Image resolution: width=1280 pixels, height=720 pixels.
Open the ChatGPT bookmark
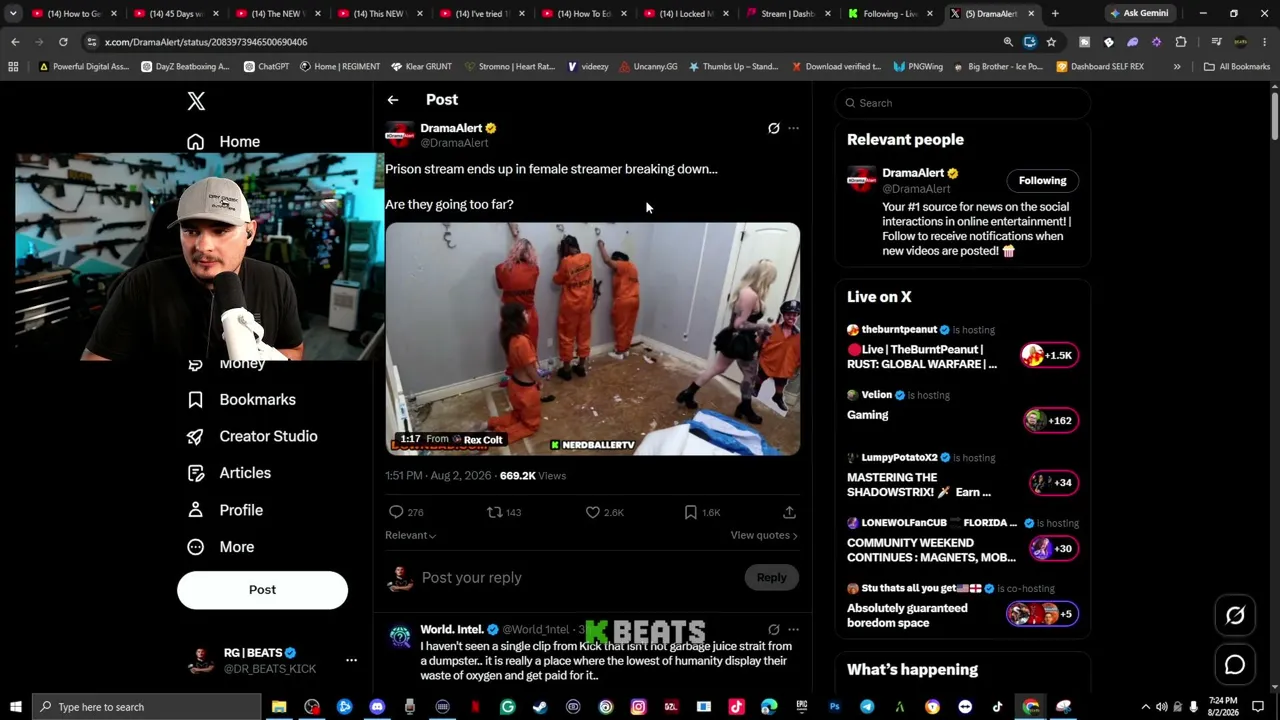click(266, 67)
